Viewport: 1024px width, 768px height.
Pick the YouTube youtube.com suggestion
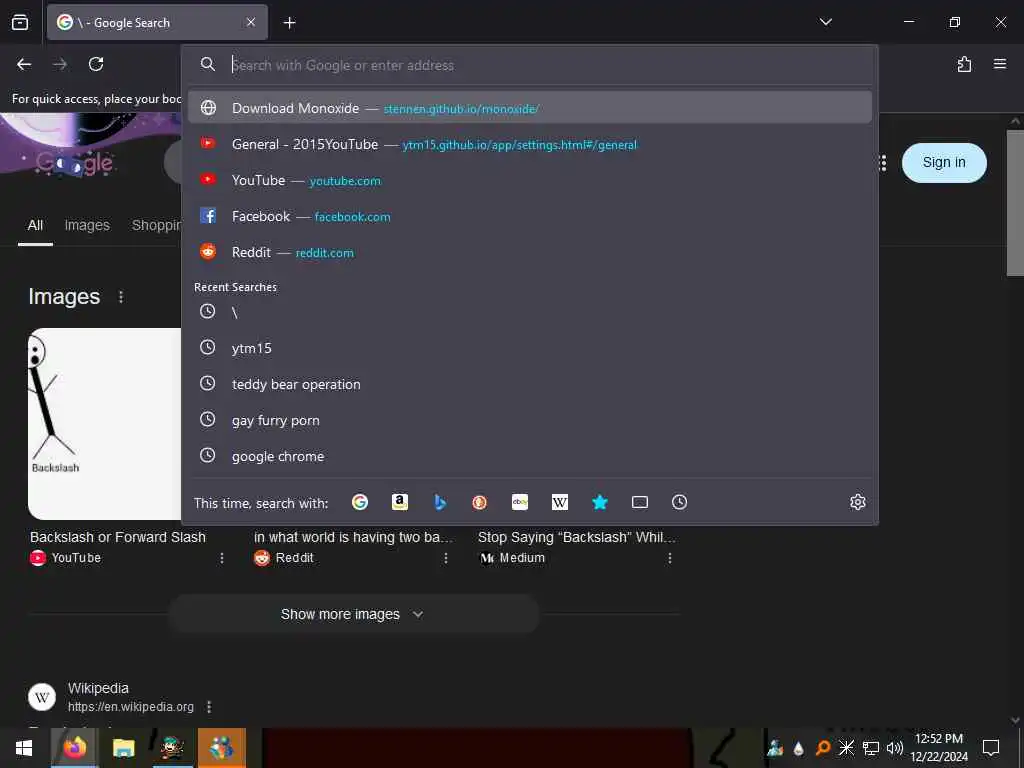[530, 180]
